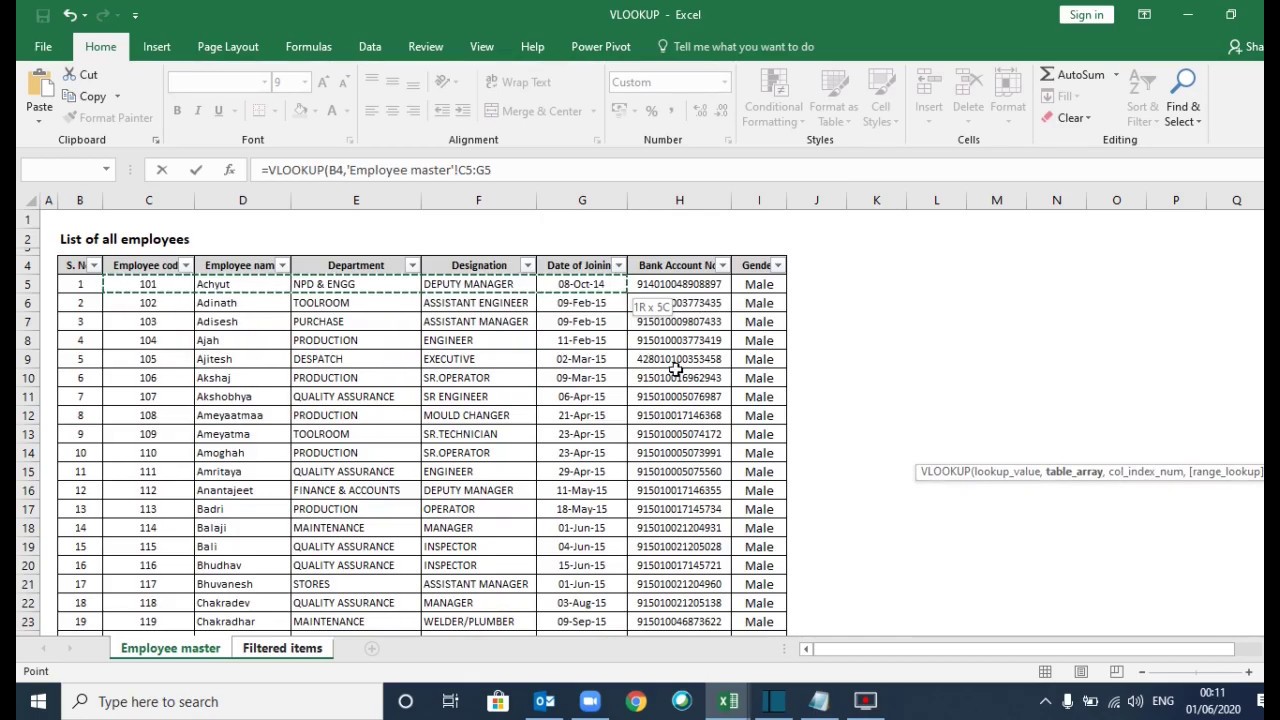Open the Department column filter dropdown
Viewport: 1280px width, 720px height.
(x=412, y=265)
